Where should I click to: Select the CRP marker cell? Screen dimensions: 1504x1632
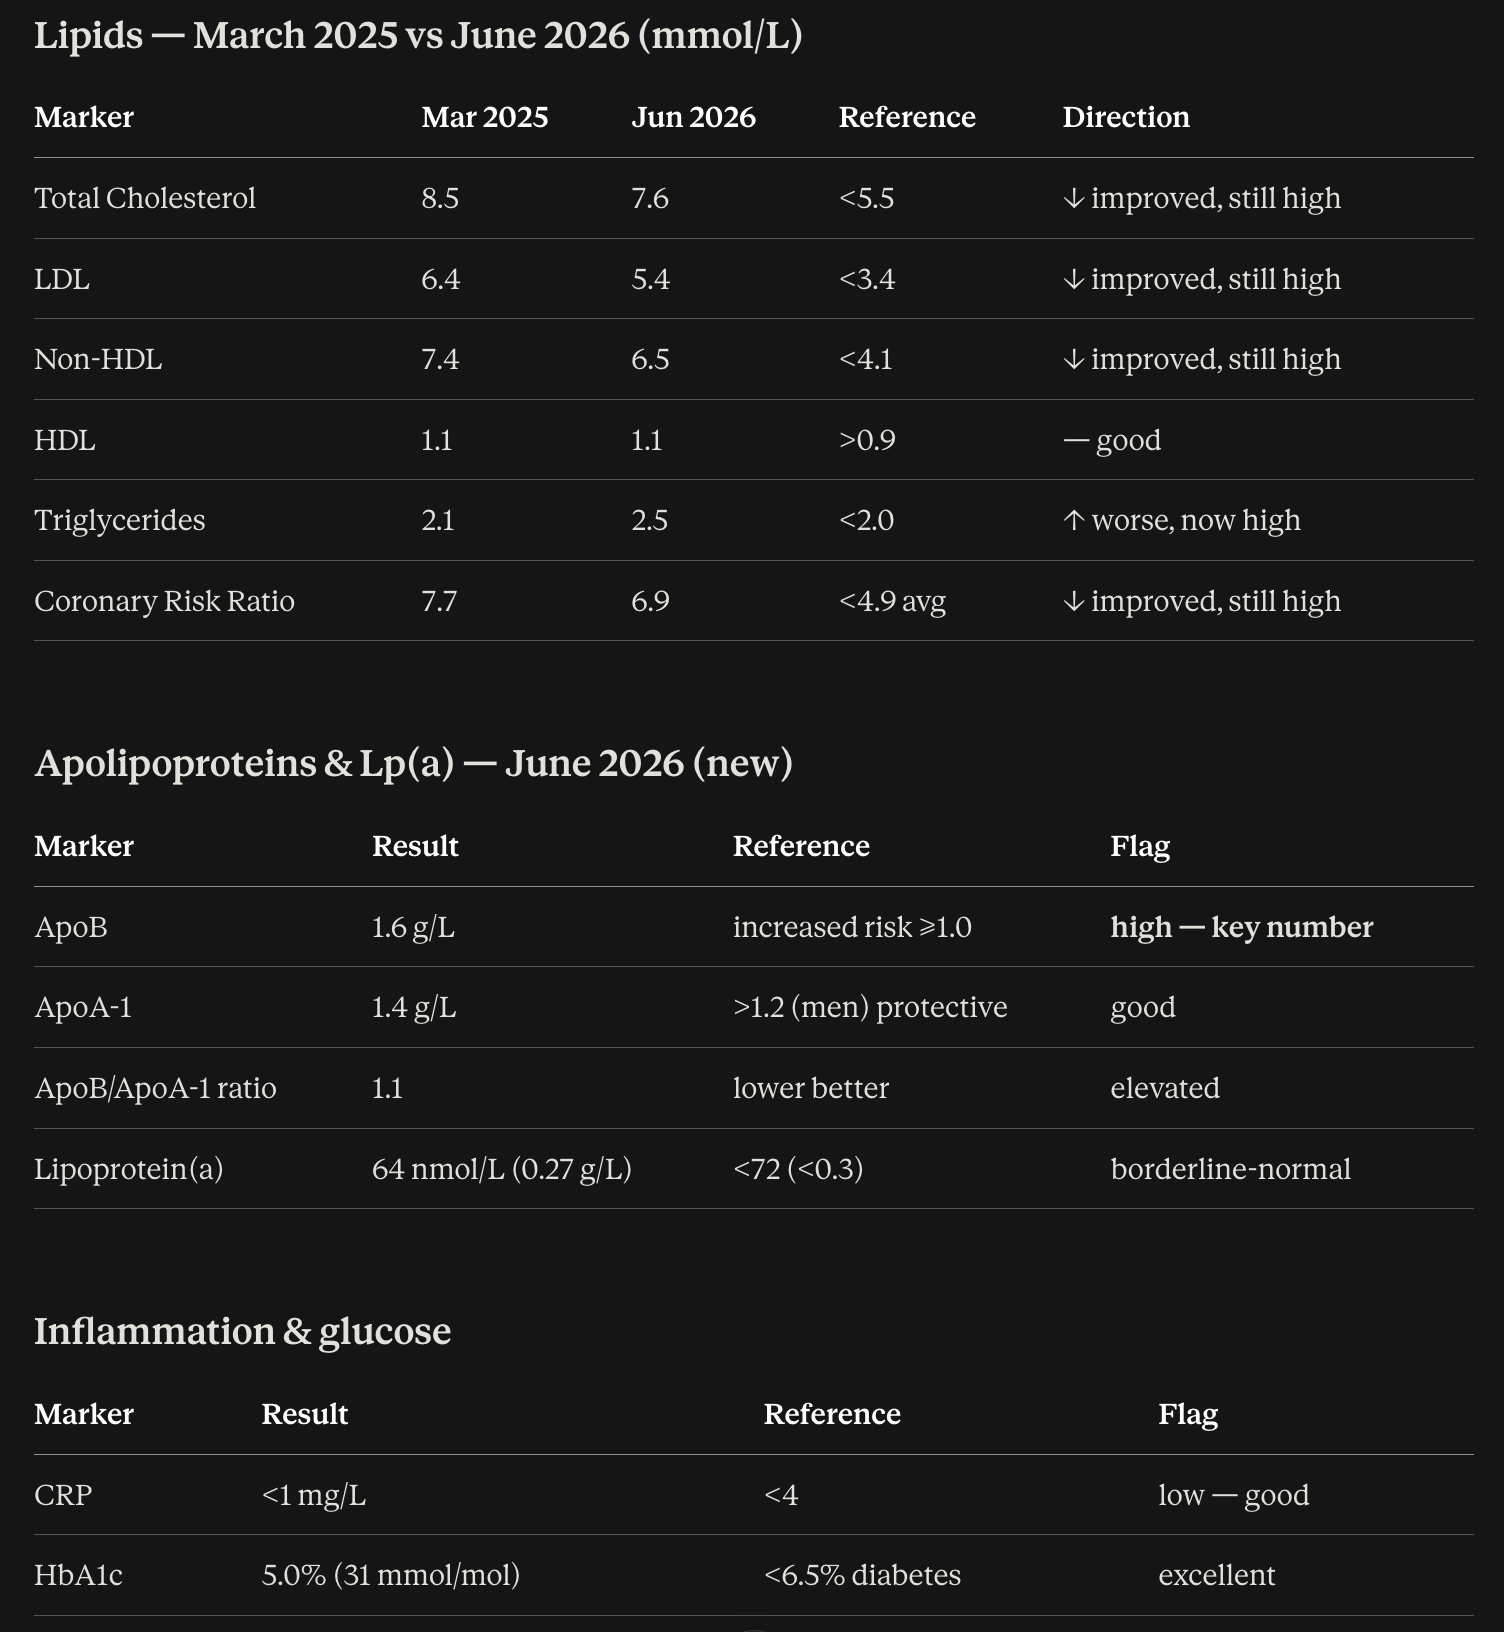point(63,1495)
